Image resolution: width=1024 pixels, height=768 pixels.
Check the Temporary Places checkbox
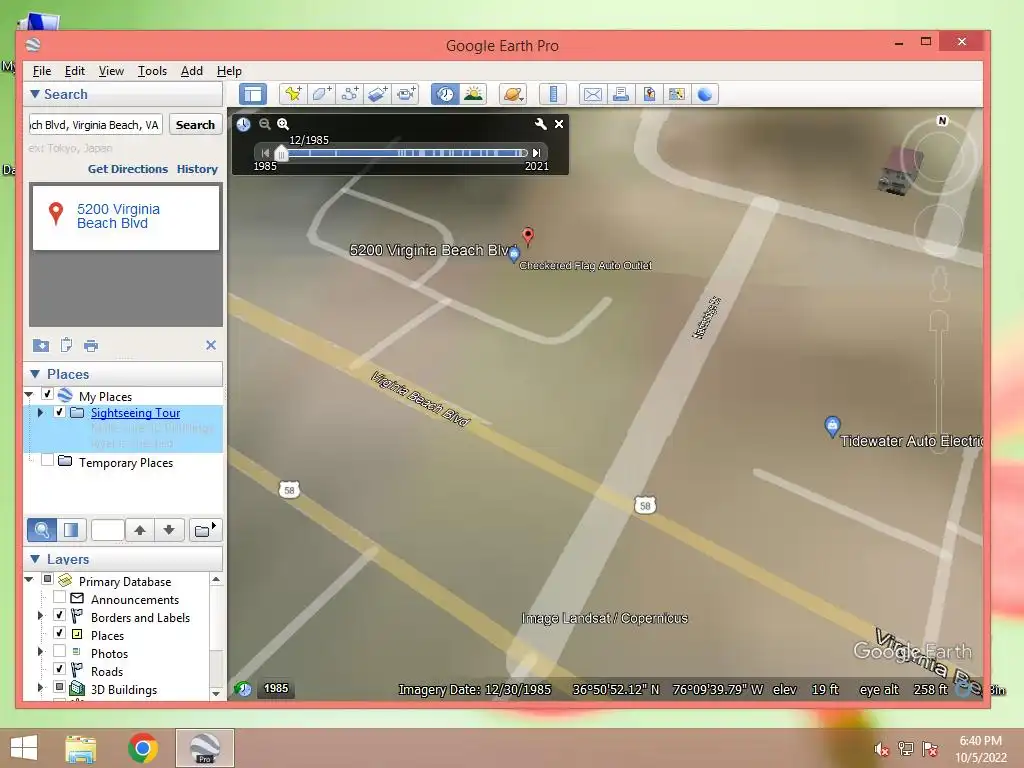[47, 460]
